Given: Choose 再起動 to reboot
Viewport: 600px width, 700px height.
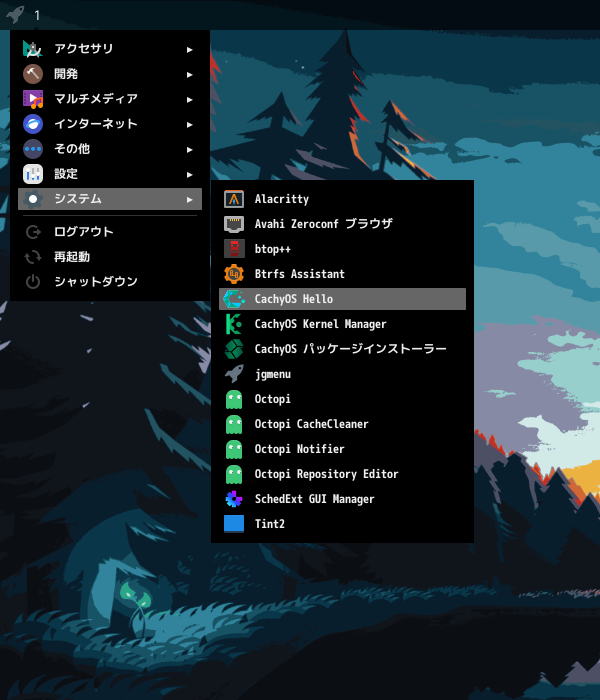Looking at the screenshot, I should 110,257.
